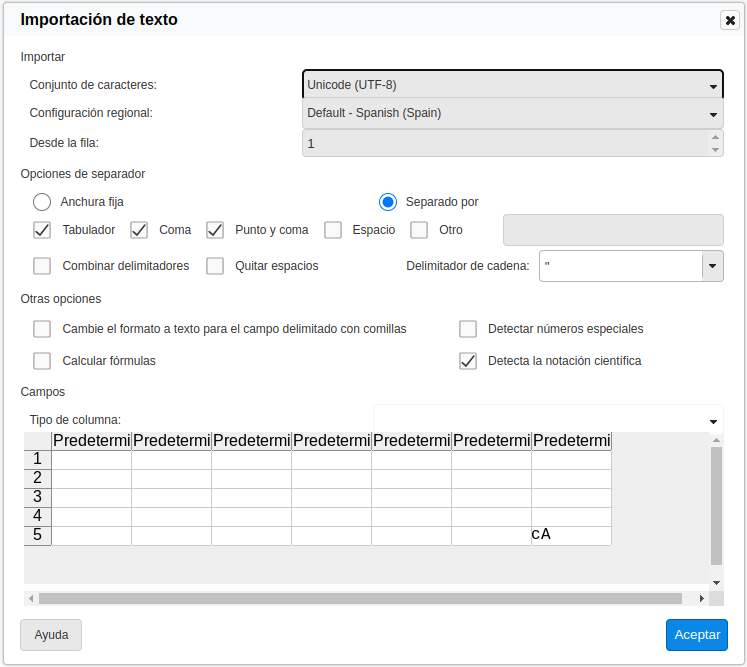
Task: Tick the Quitar espacios checkbox
Action: [215, 266]
